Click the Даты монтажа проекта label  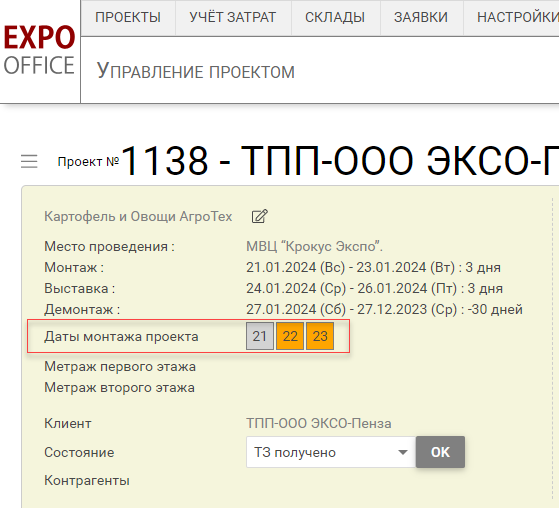121,337
